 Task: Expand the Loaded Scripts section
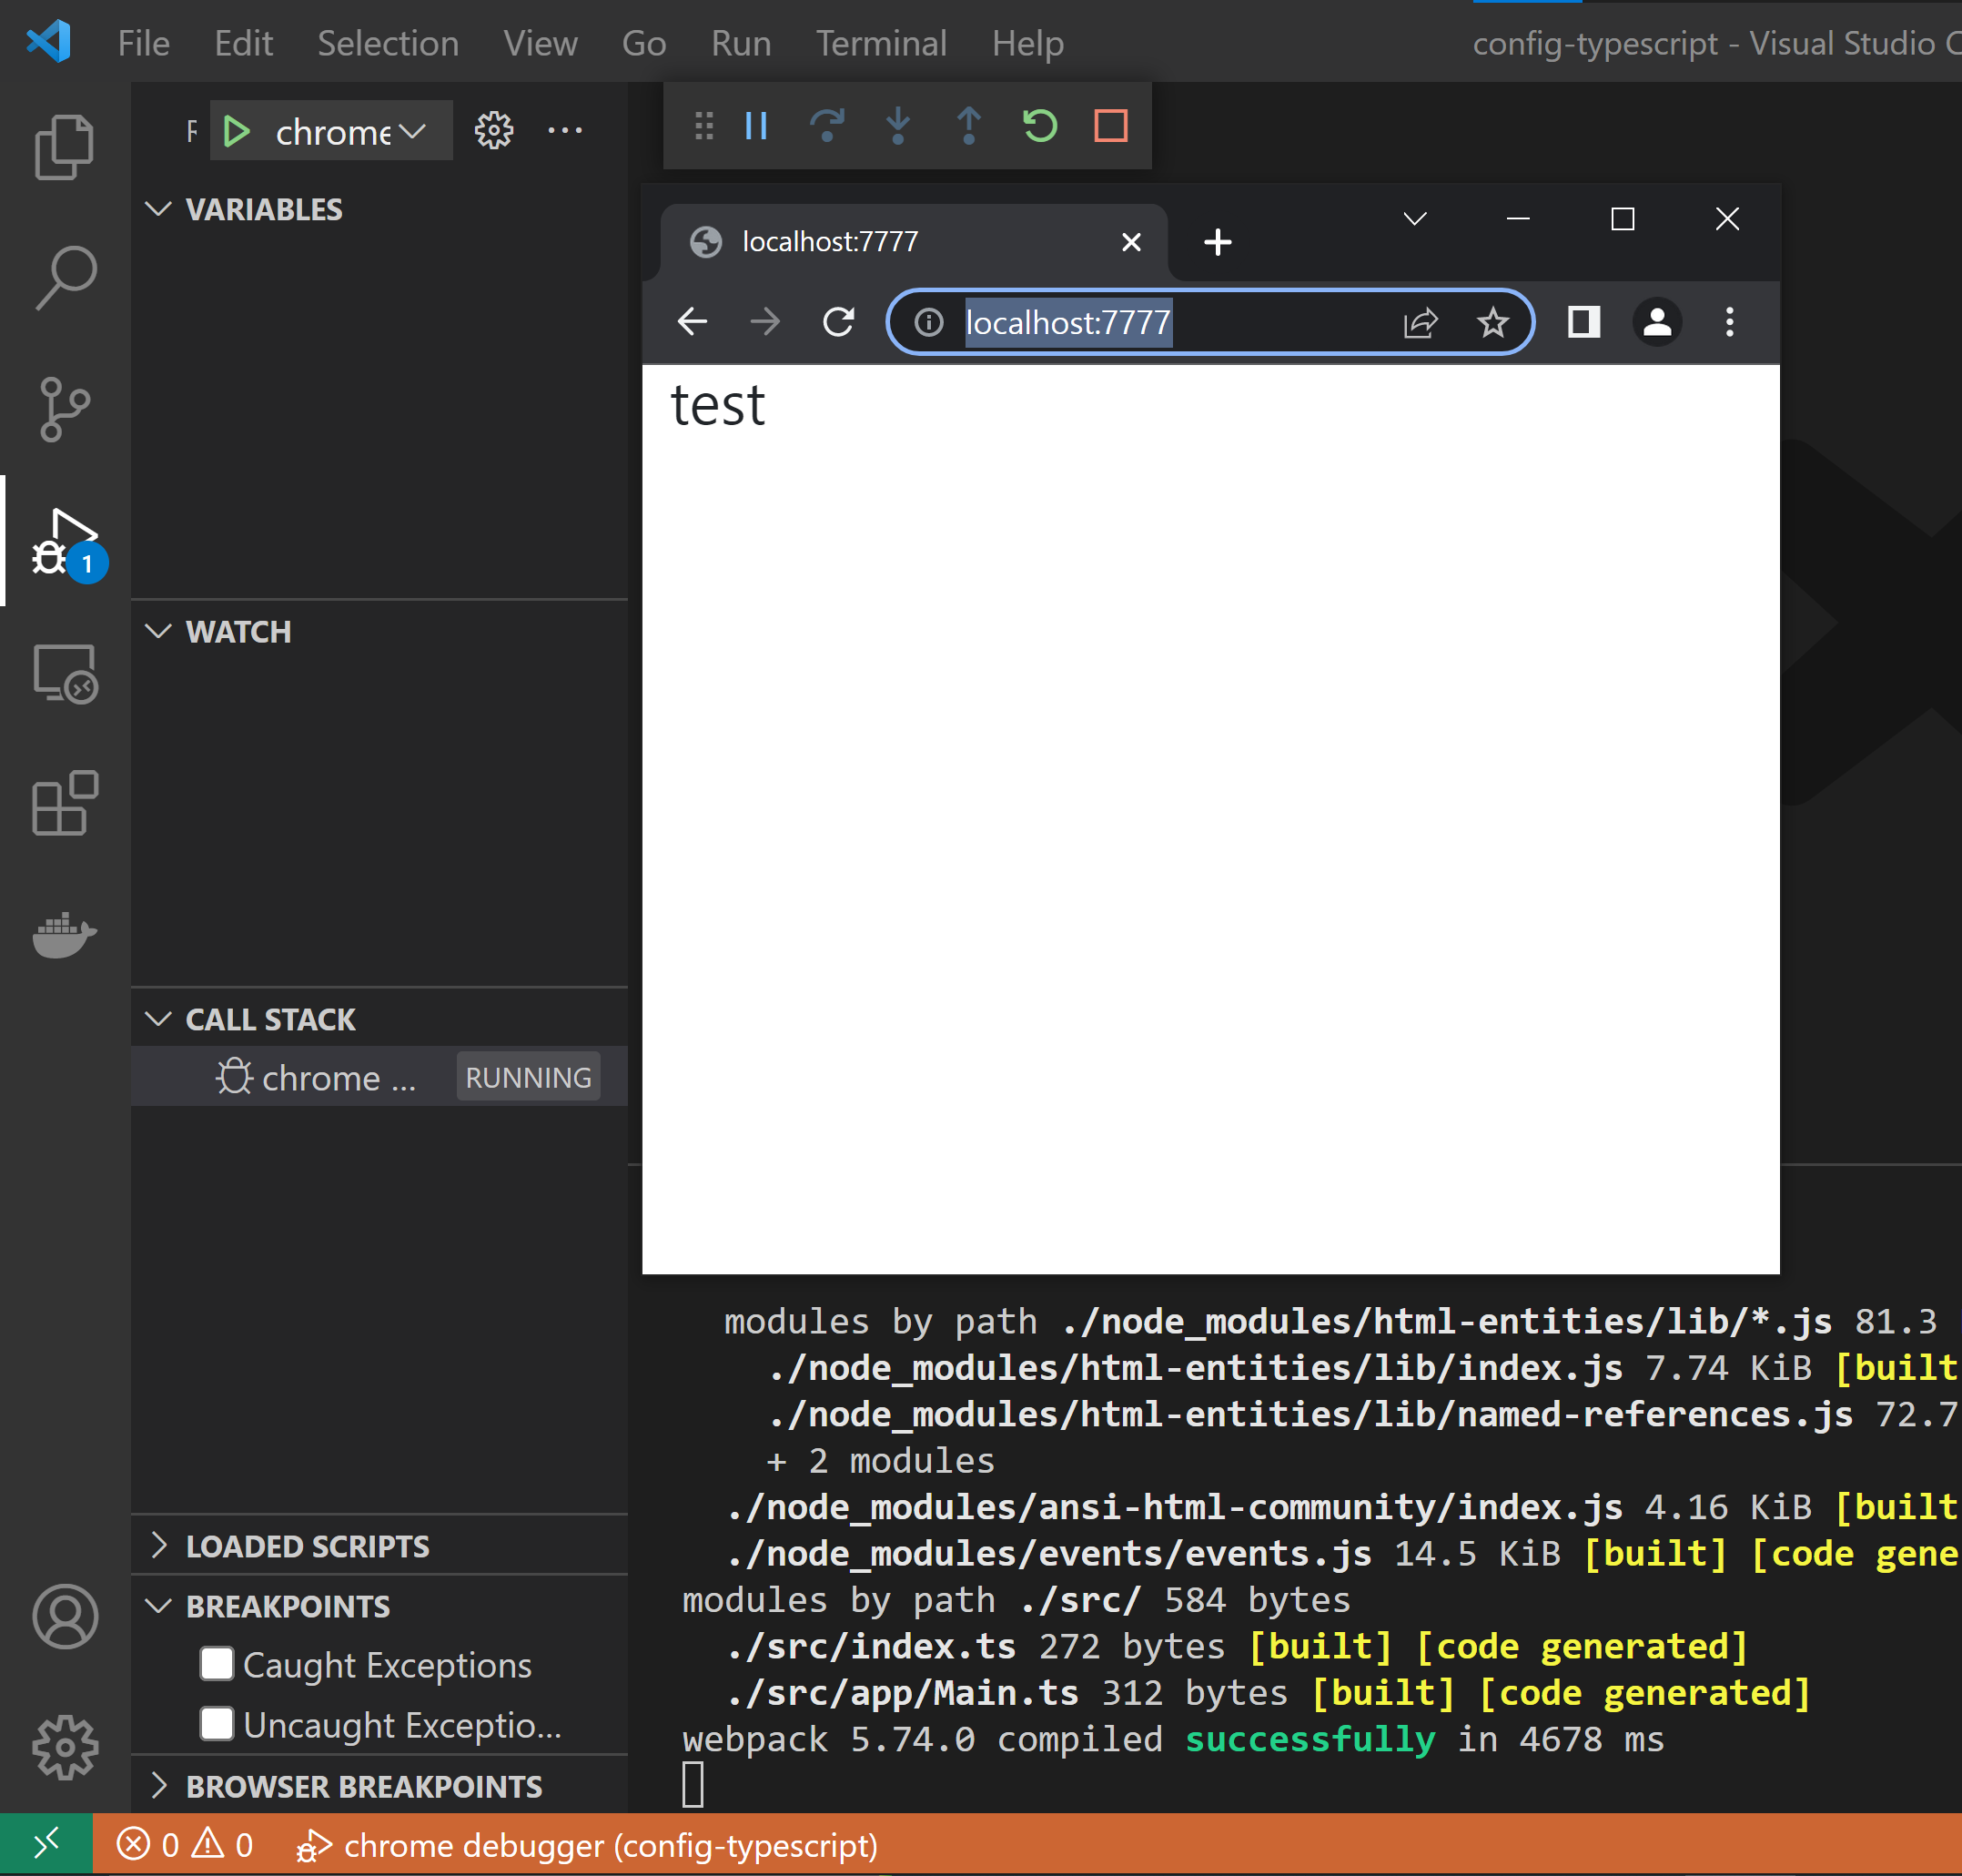307,1546
